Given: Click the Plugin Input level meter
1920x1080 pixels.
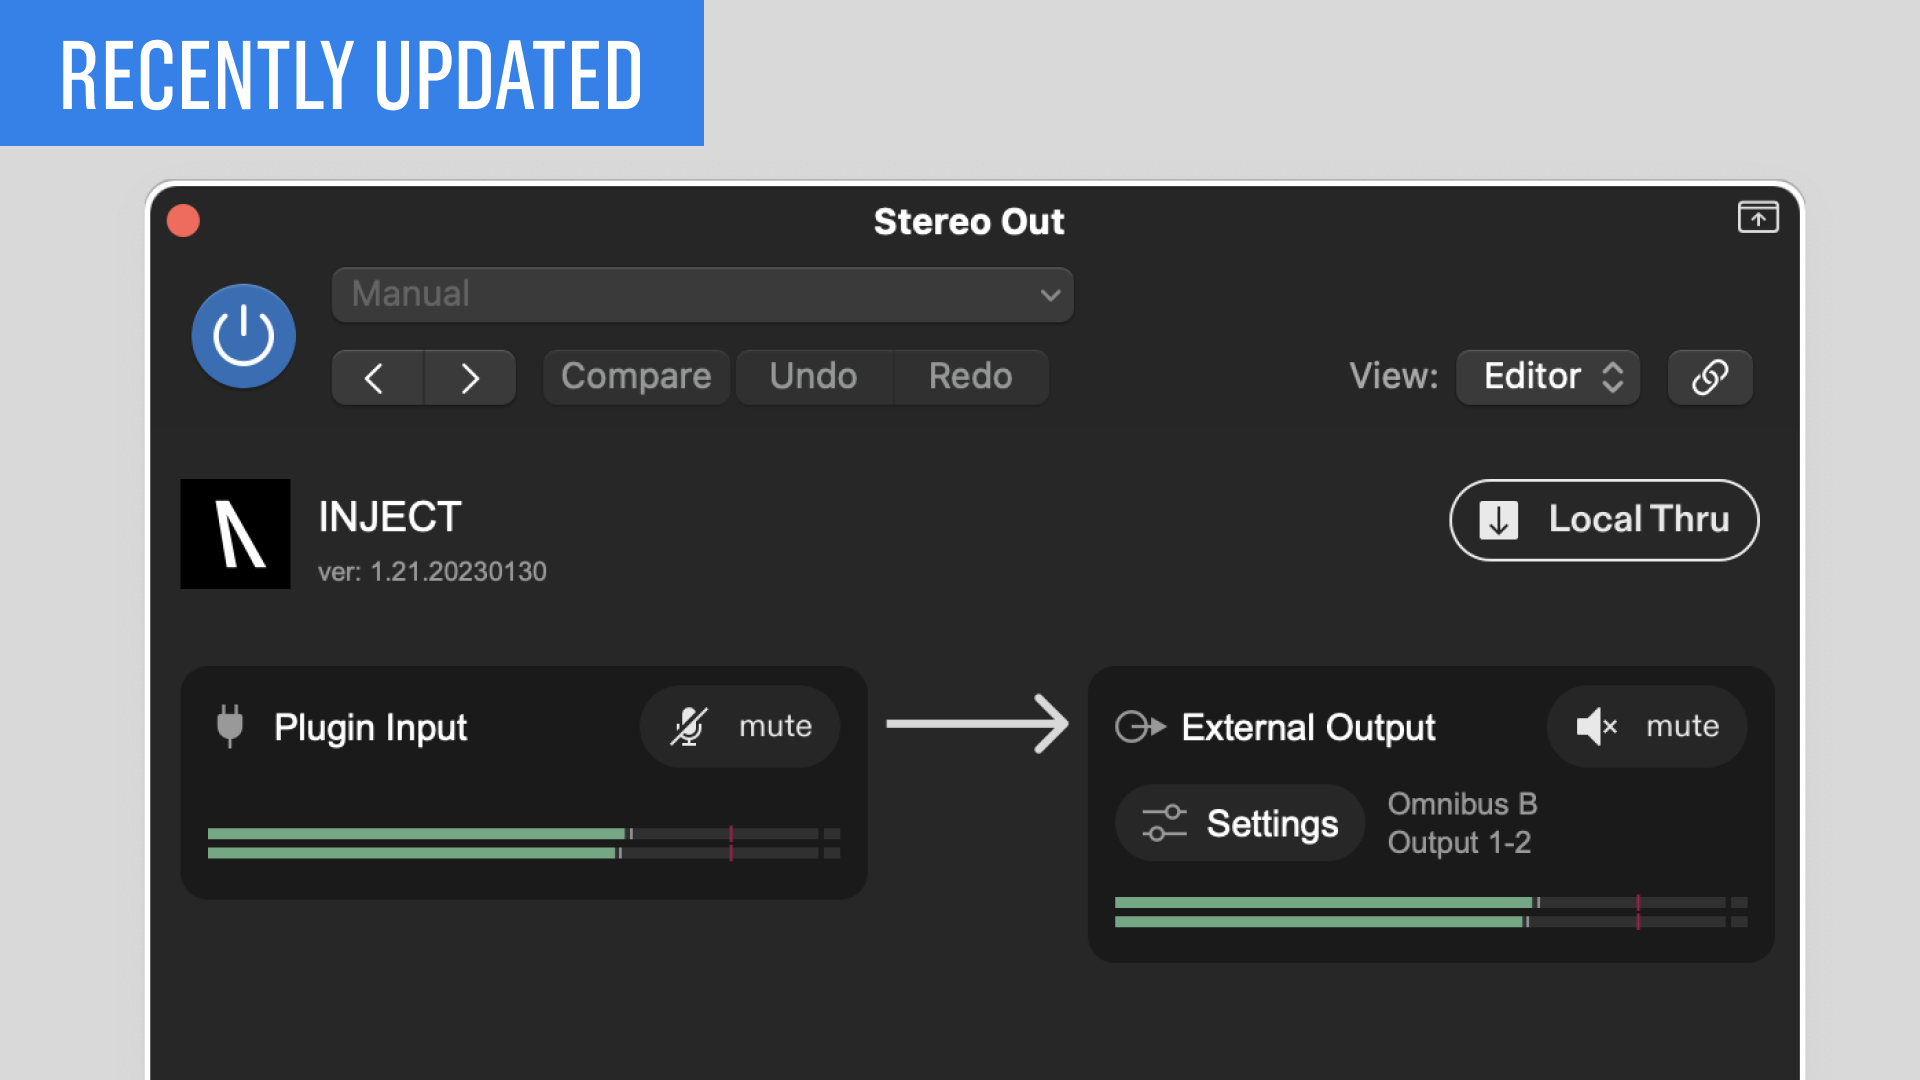Looking at the screenshot, I should coord(524,843).
